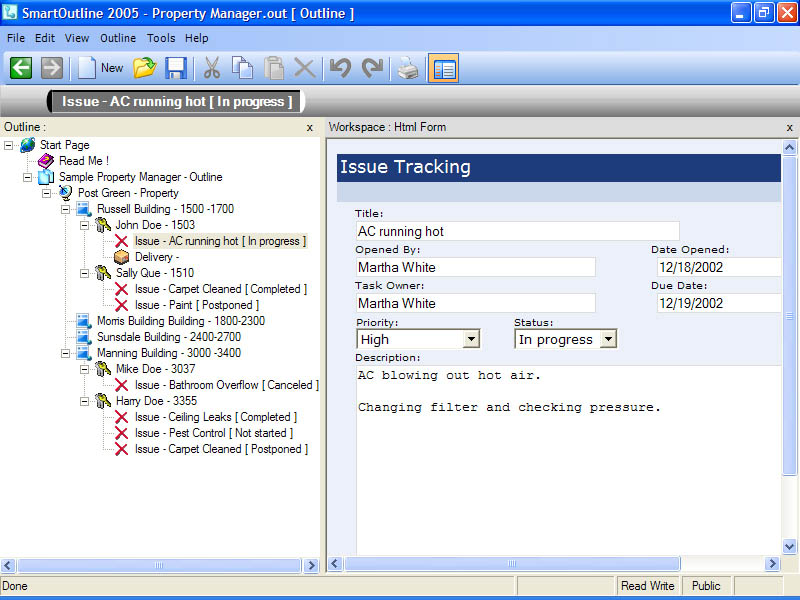Collapse the Start Page tree node
This screenshot has width=800, height=600.
(8, 145)
